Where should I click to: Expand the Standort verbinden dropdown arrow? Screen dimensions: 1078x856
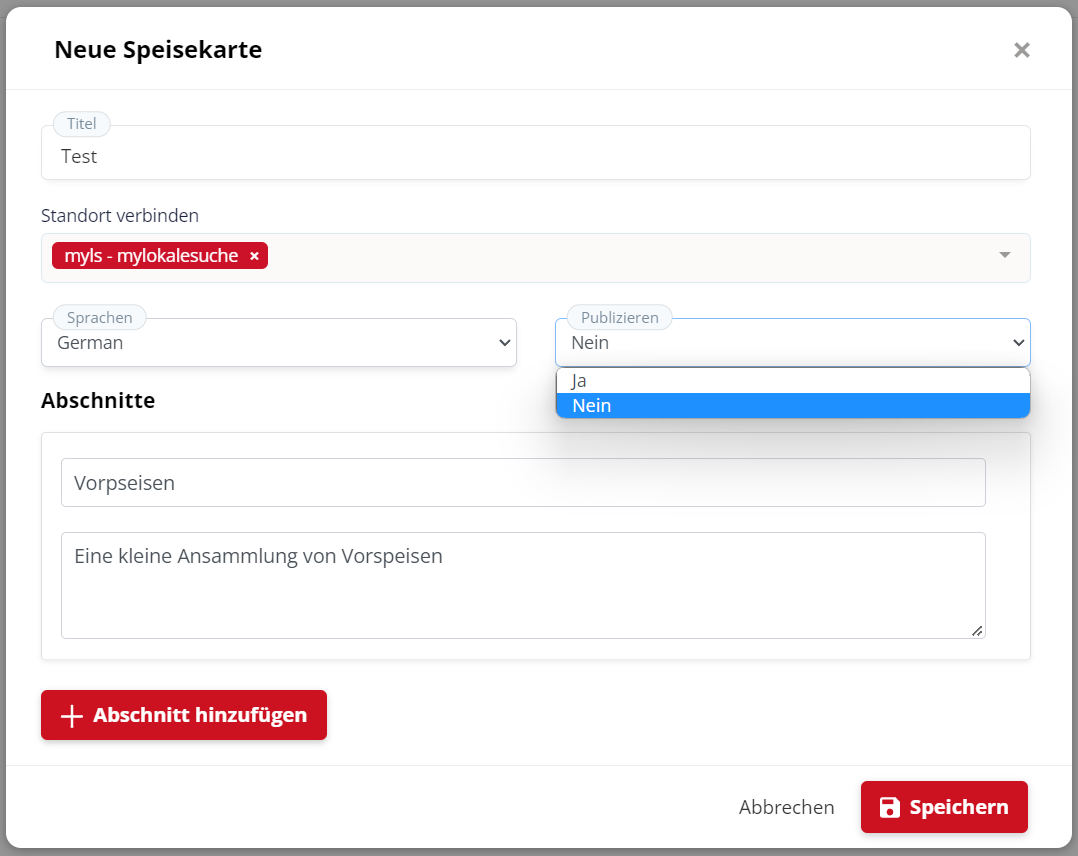(1005, 255)
